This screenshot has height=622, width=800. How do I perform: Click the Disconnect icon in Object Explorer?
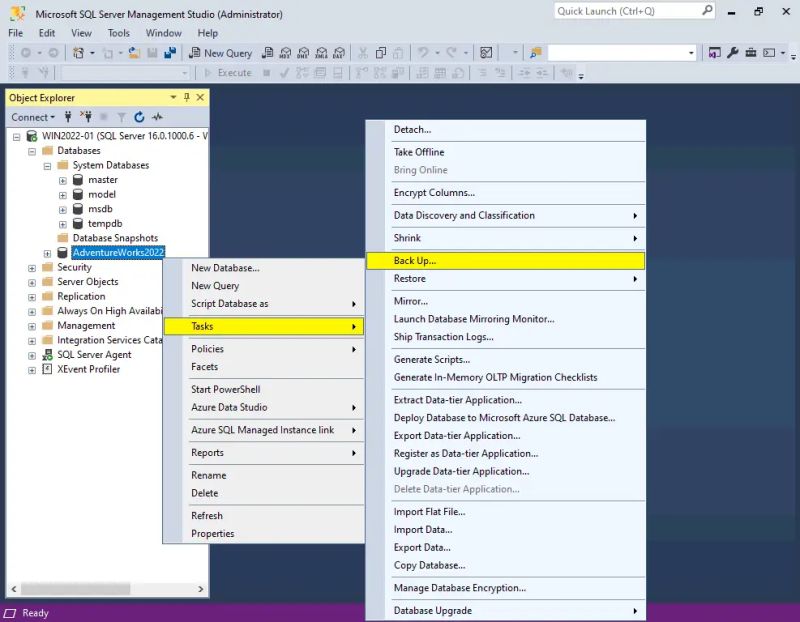point(87,117)
